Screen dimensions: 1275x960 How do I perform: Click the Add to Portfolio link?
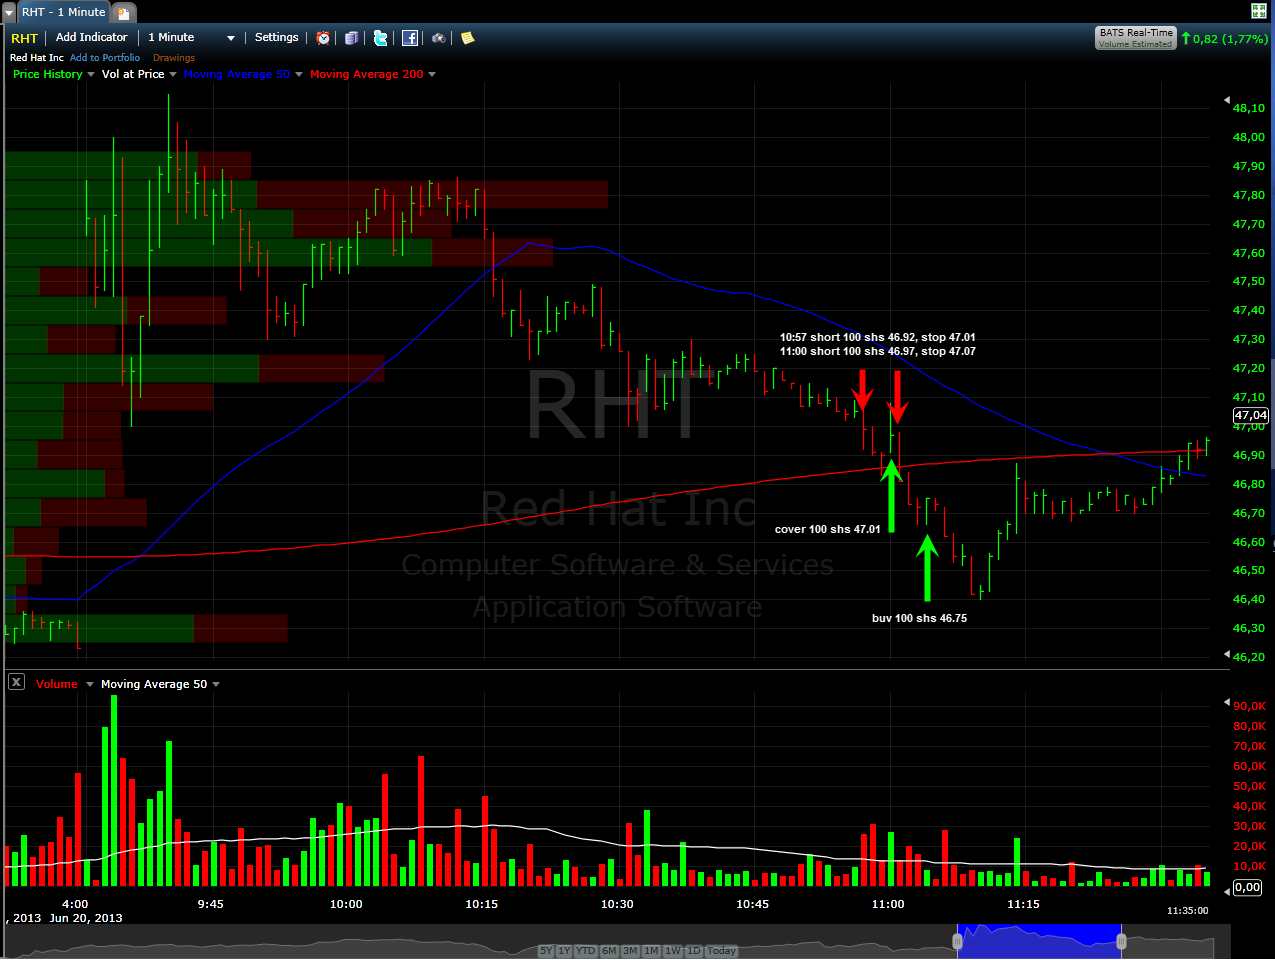(x=105, y=58)
